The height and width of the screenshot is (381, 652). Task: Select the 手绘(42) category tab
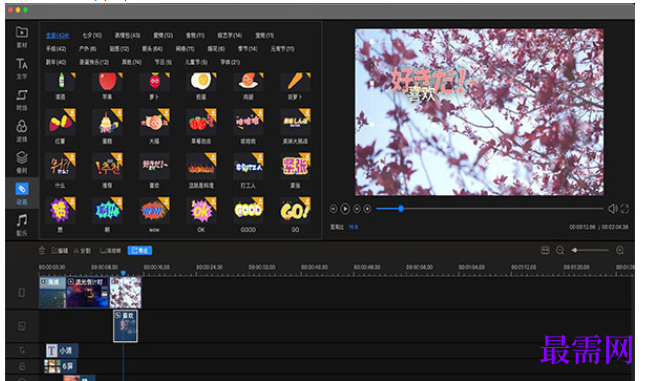pos(56,49)
